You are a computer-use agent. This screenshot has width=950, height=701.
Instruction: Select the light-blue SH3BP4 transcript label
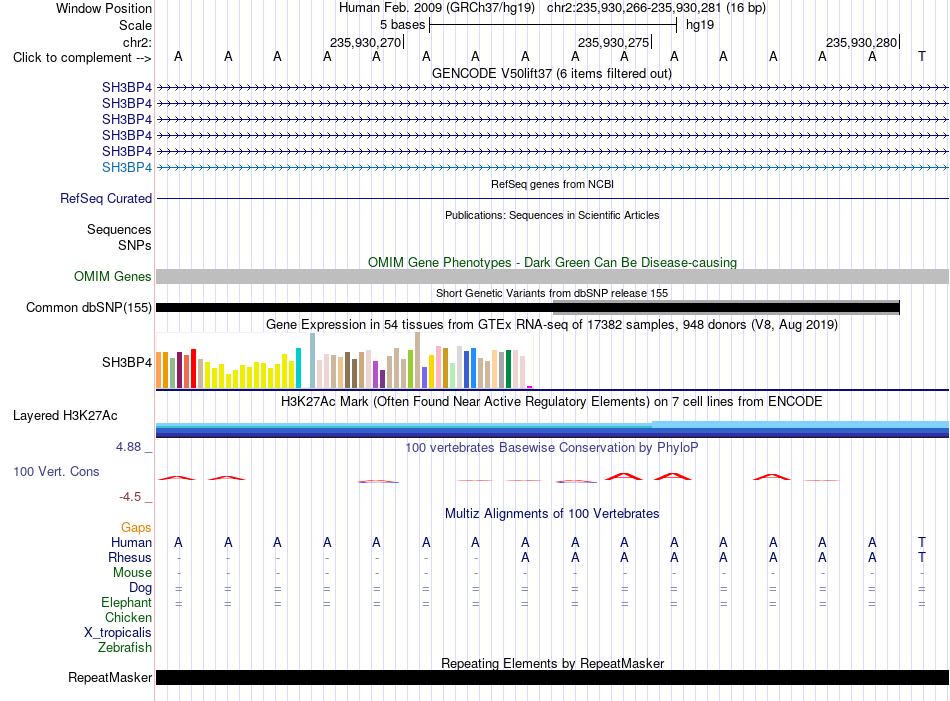(127, 167)
